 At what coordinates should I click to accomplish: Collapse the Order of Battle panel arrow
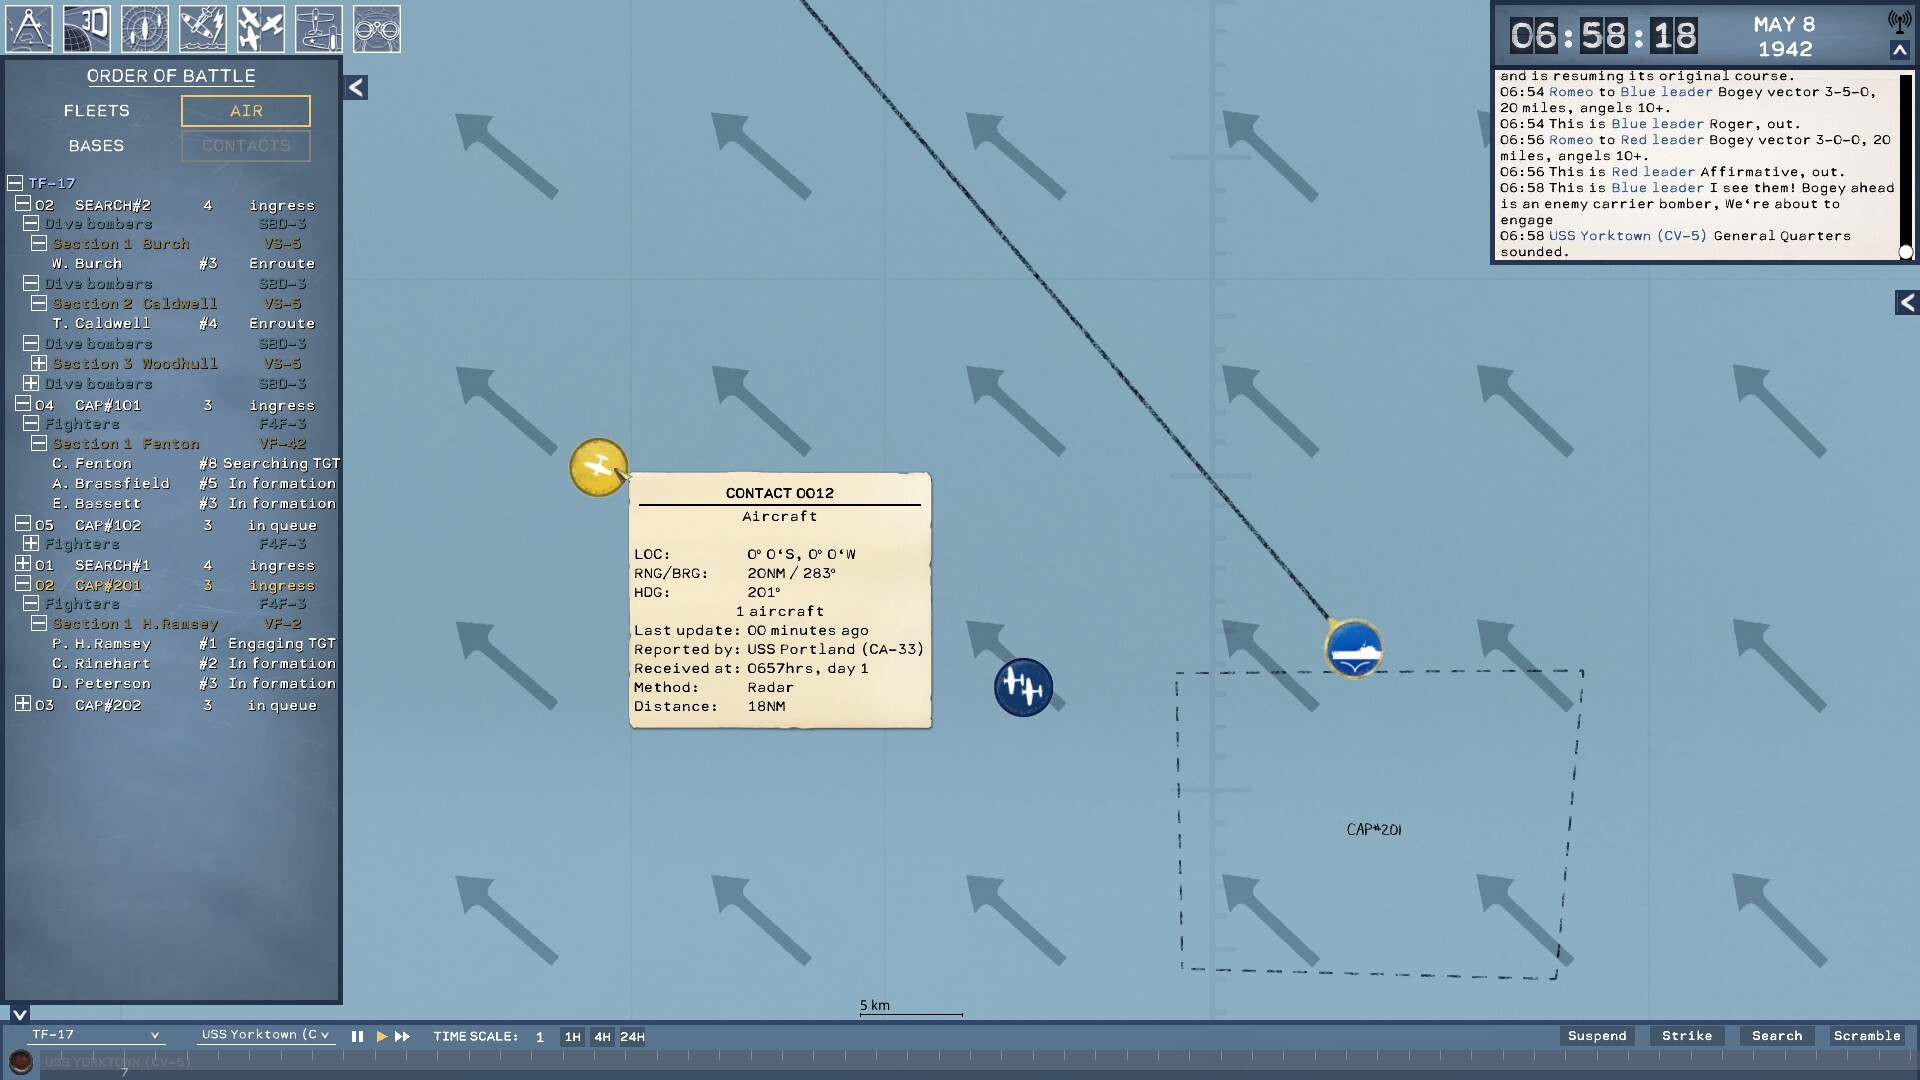[356, 88]
